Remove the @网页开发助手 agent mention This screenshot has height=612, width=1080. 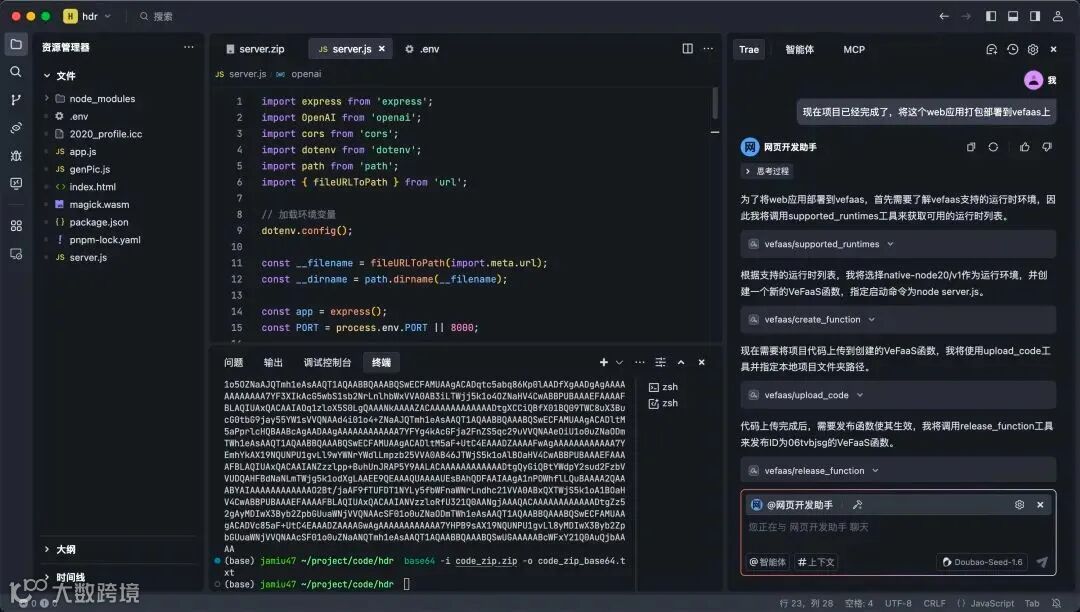point(1040,505)
